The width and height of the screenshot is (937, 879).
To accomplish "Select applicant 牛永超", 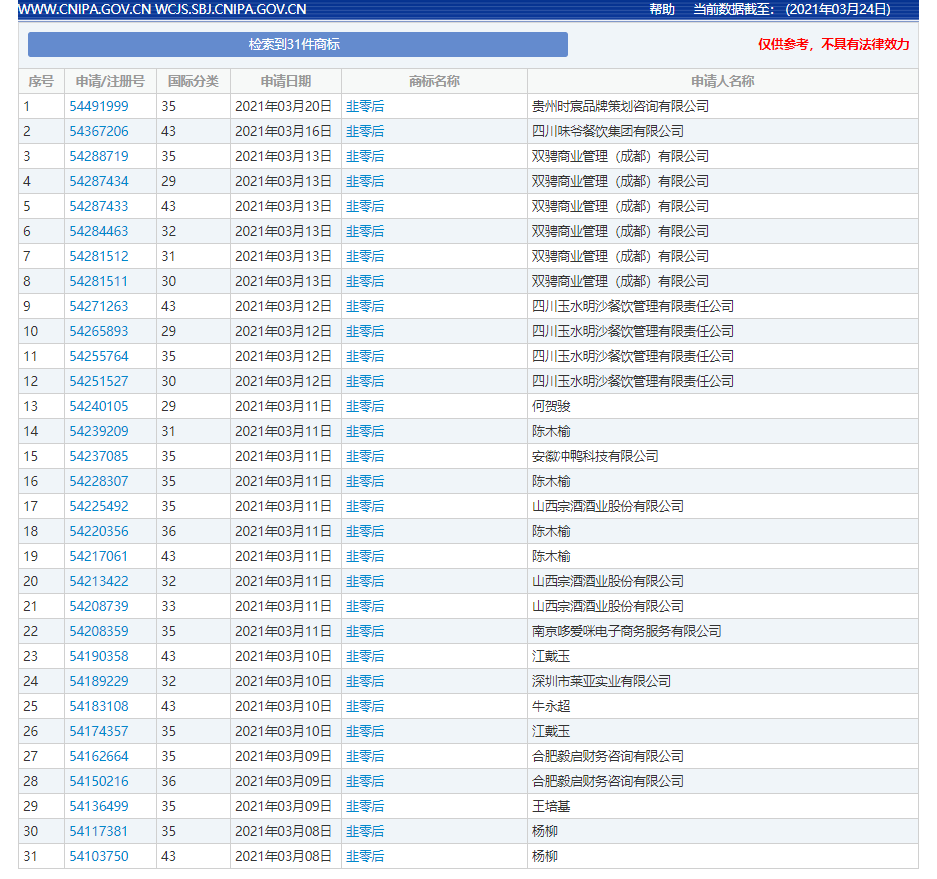I will click(551, 707).
